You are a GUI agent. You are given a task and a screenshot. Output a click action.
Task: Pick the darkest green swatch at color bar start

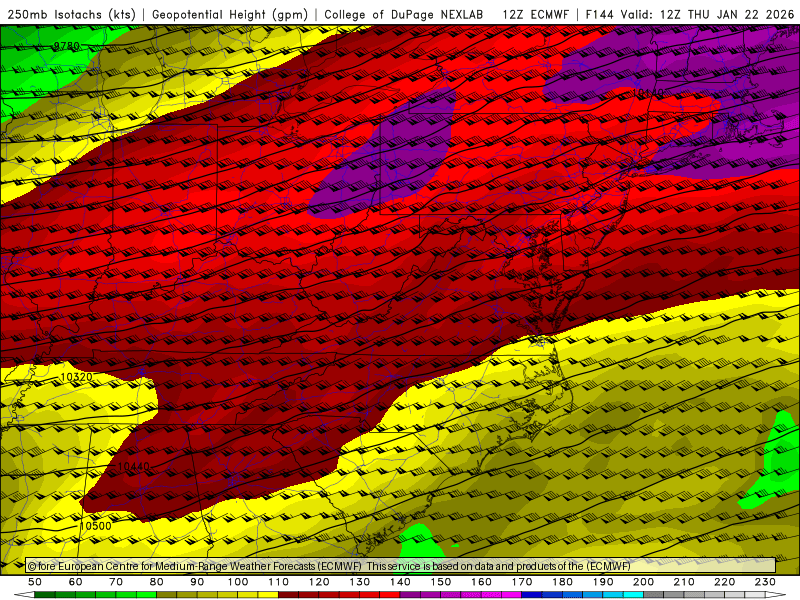[45, 595]
